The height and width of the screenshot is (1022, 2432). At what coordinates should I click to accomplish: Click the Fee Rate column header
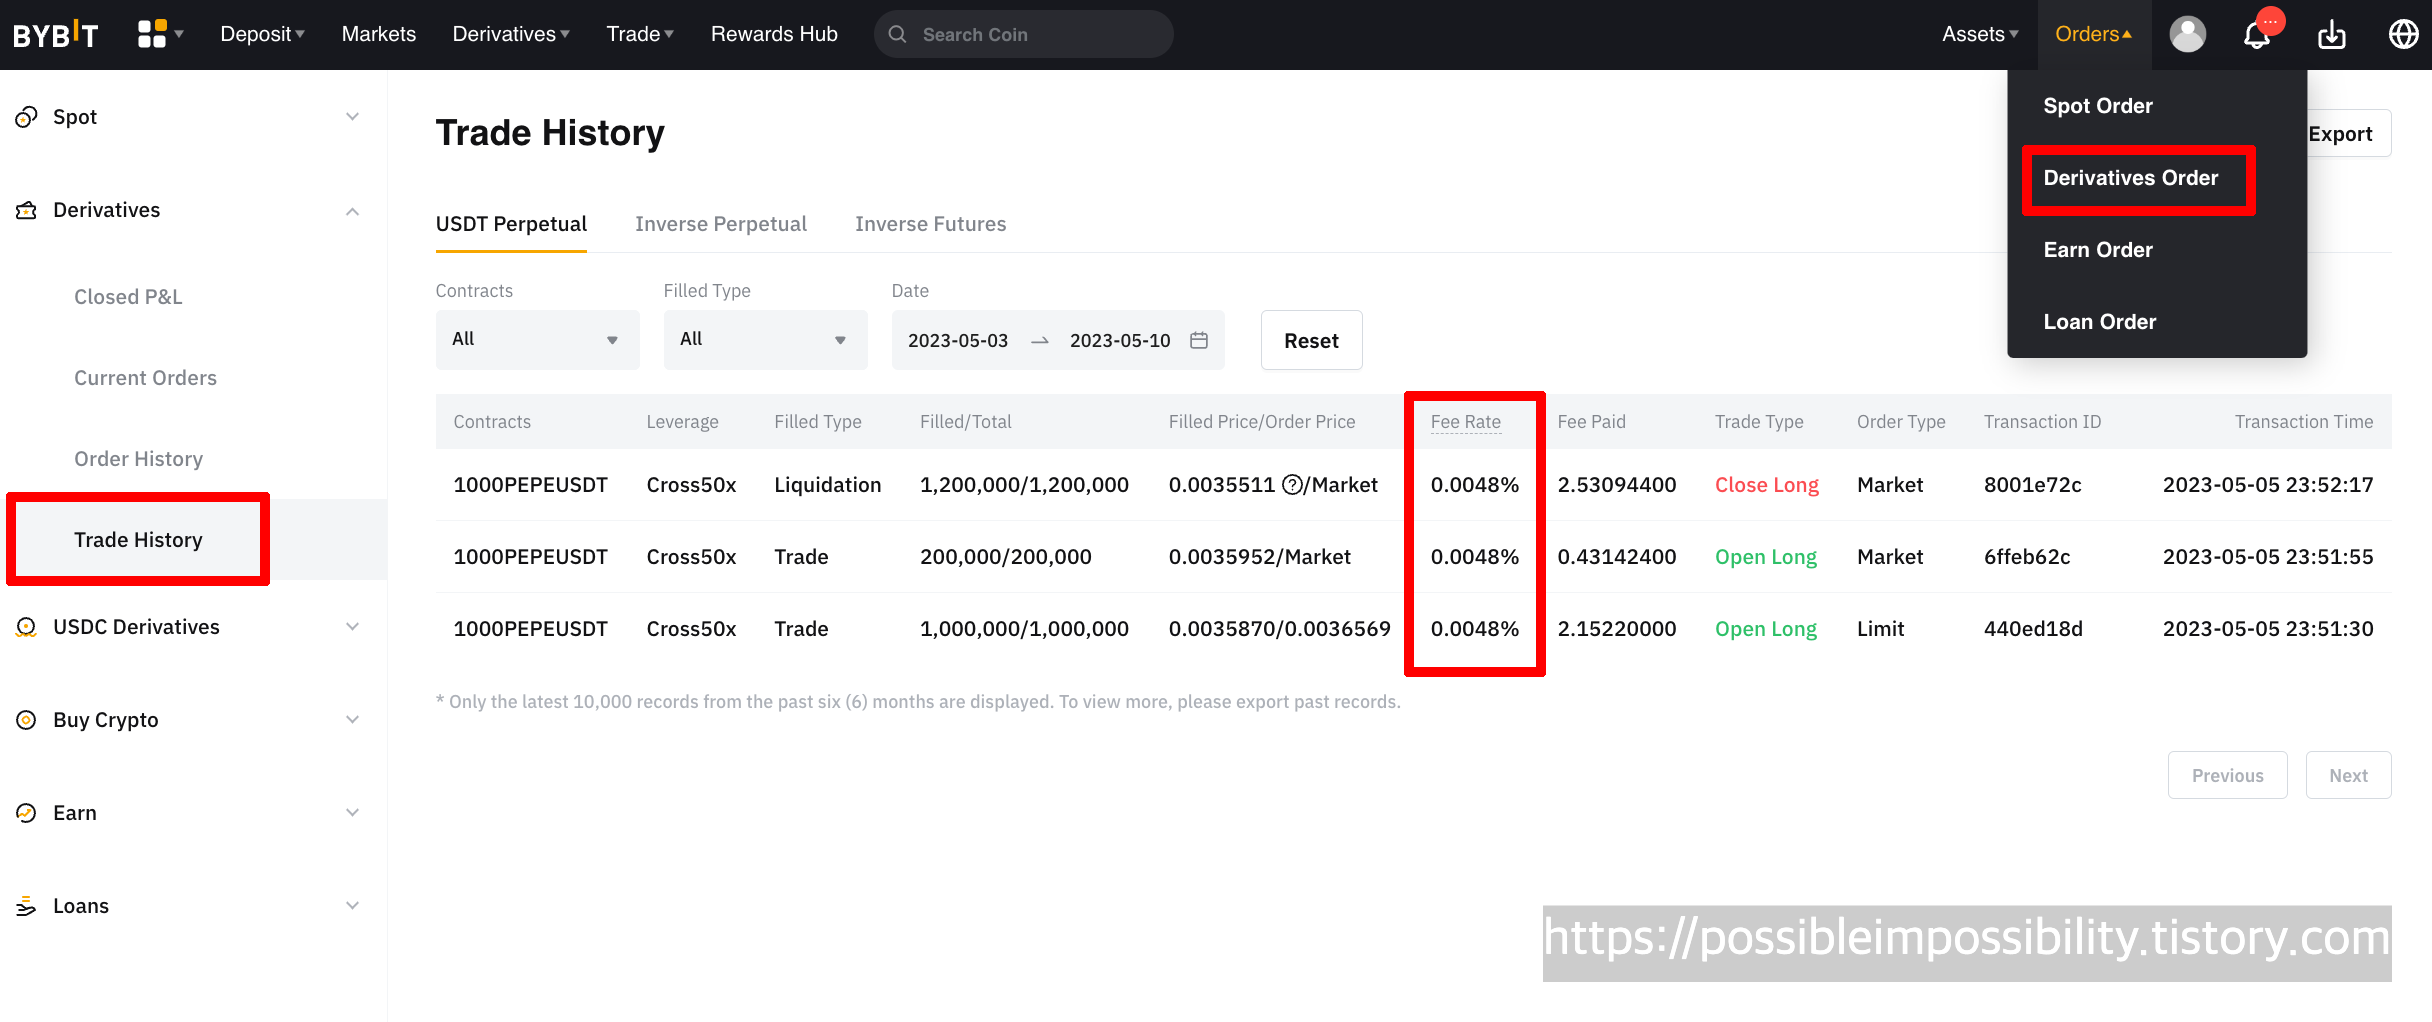pyautogui.click(x=1465, y=422)
